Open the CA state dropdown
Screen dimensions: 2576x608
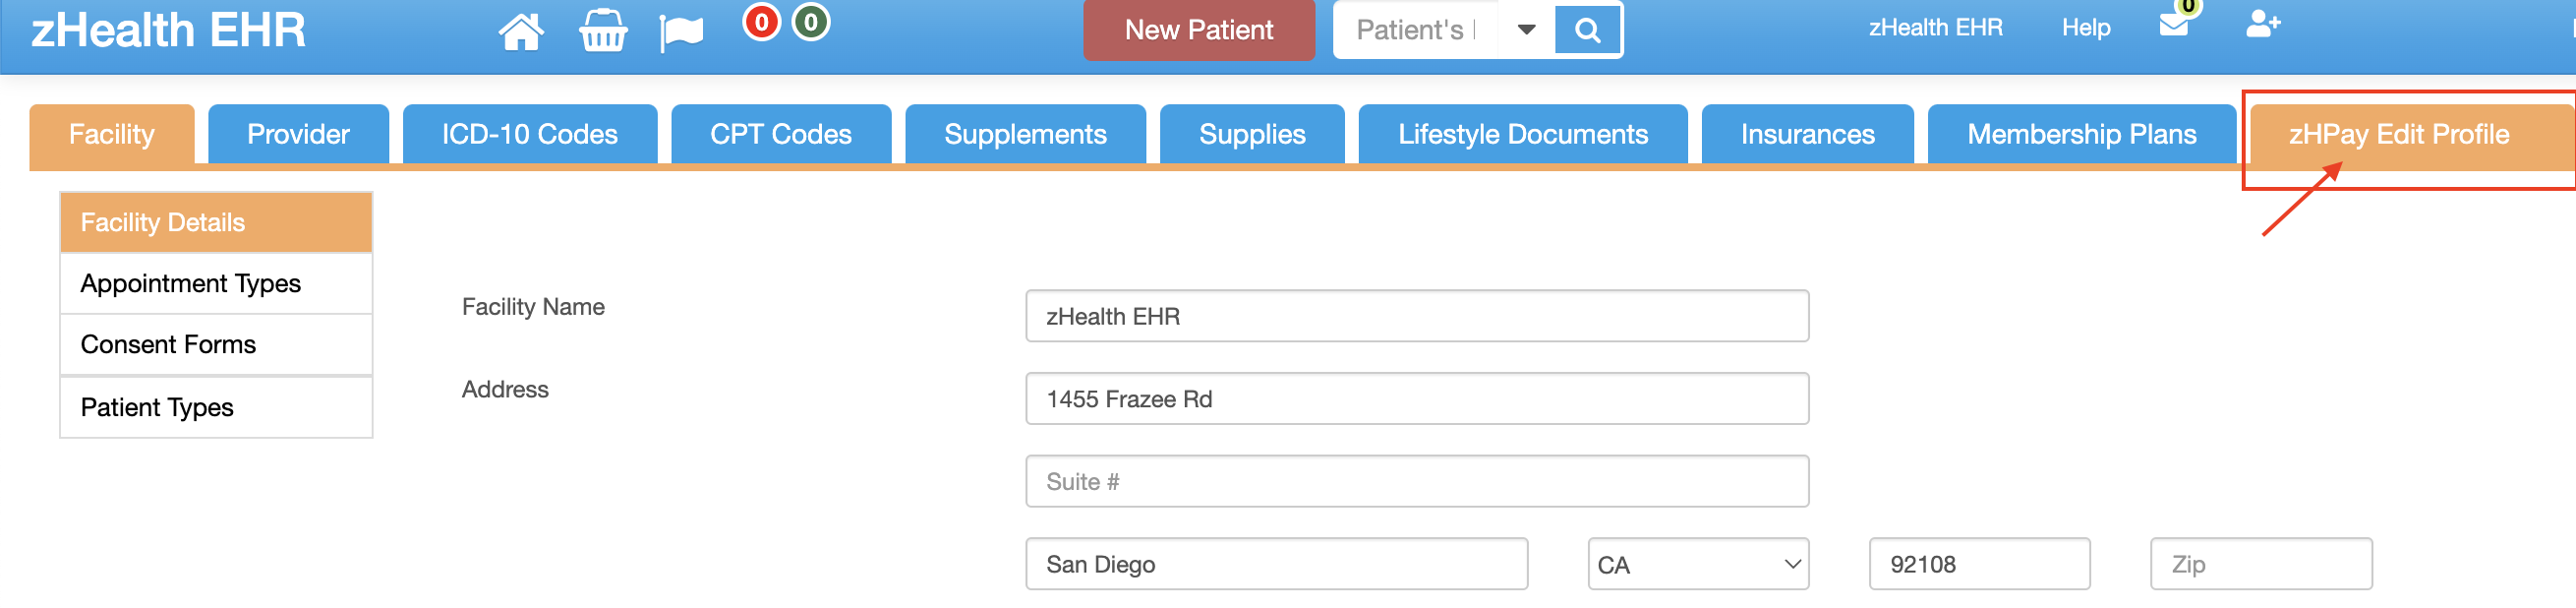[1698, 565]
